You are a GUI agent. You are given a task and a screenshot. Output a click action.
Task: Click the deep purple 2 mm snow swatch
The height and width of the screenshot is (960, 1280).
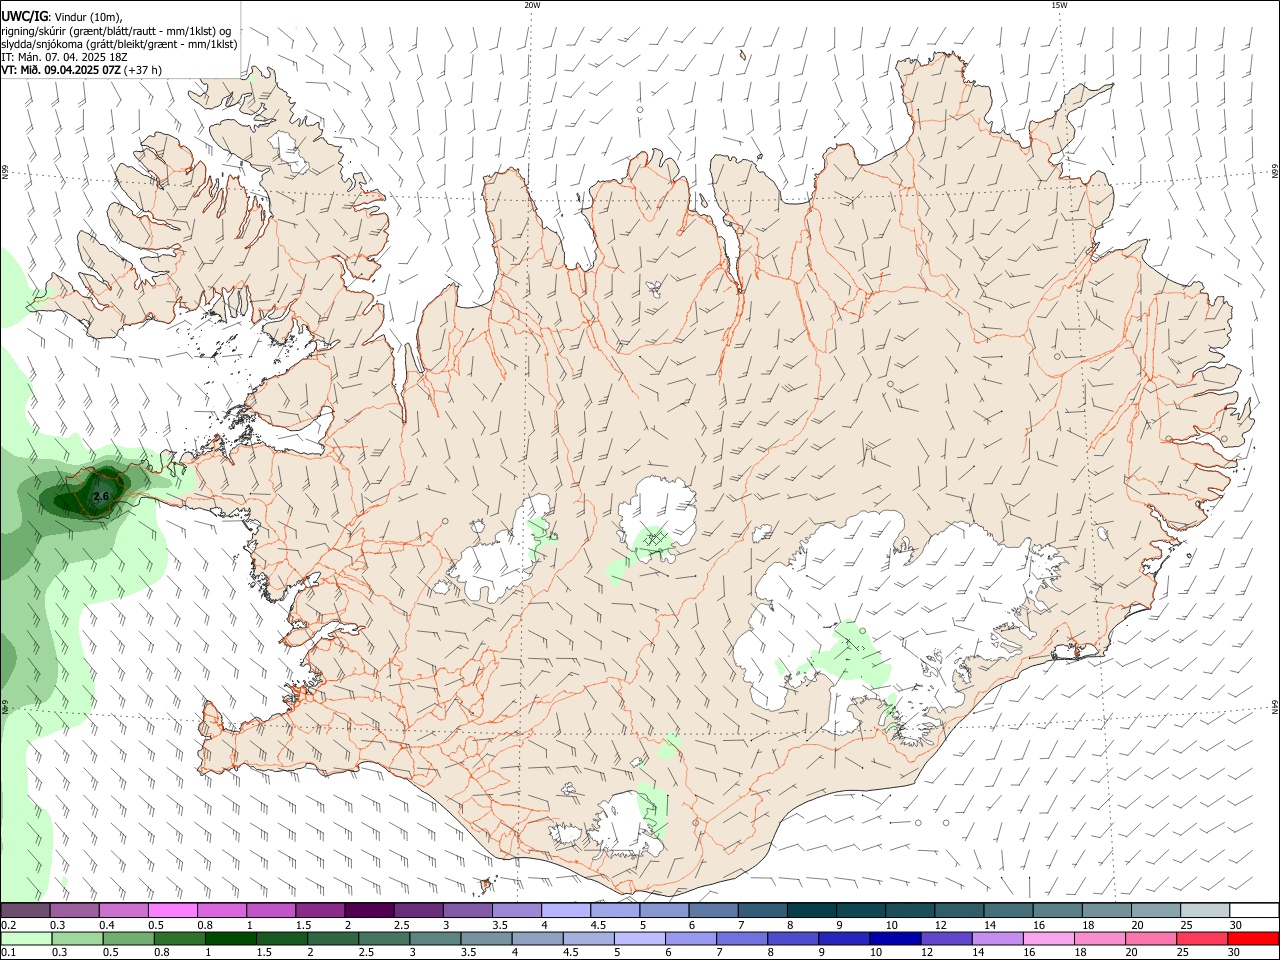click(369, 910)
